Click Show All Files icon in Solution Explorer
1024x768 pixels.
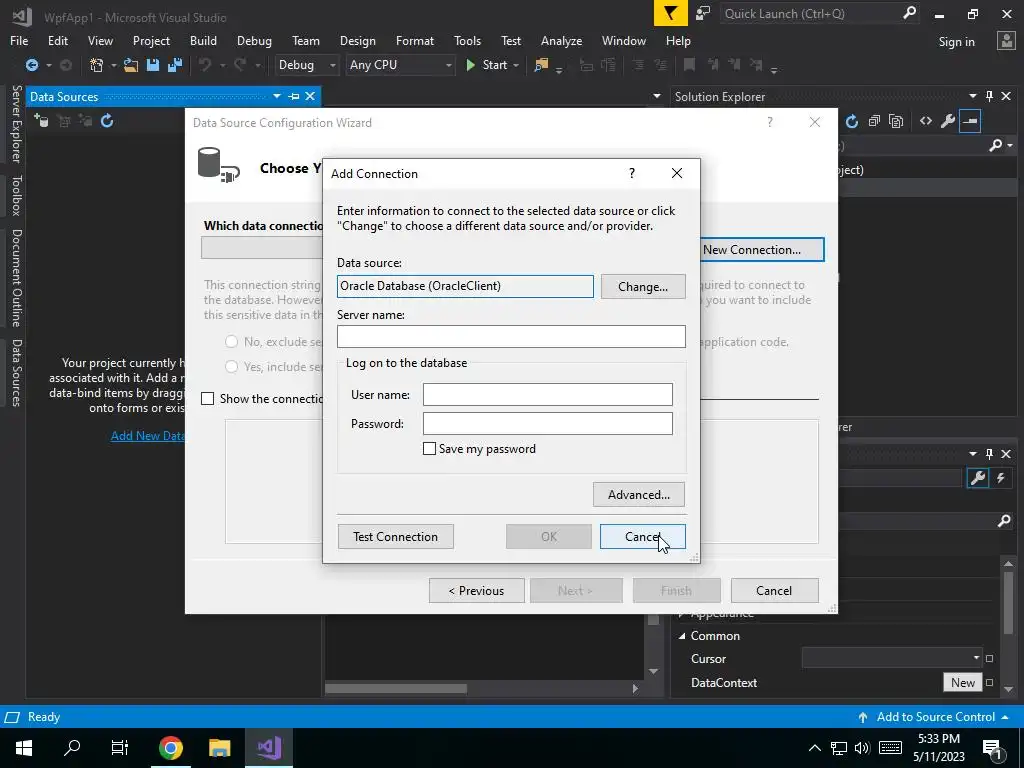(896, 121)
